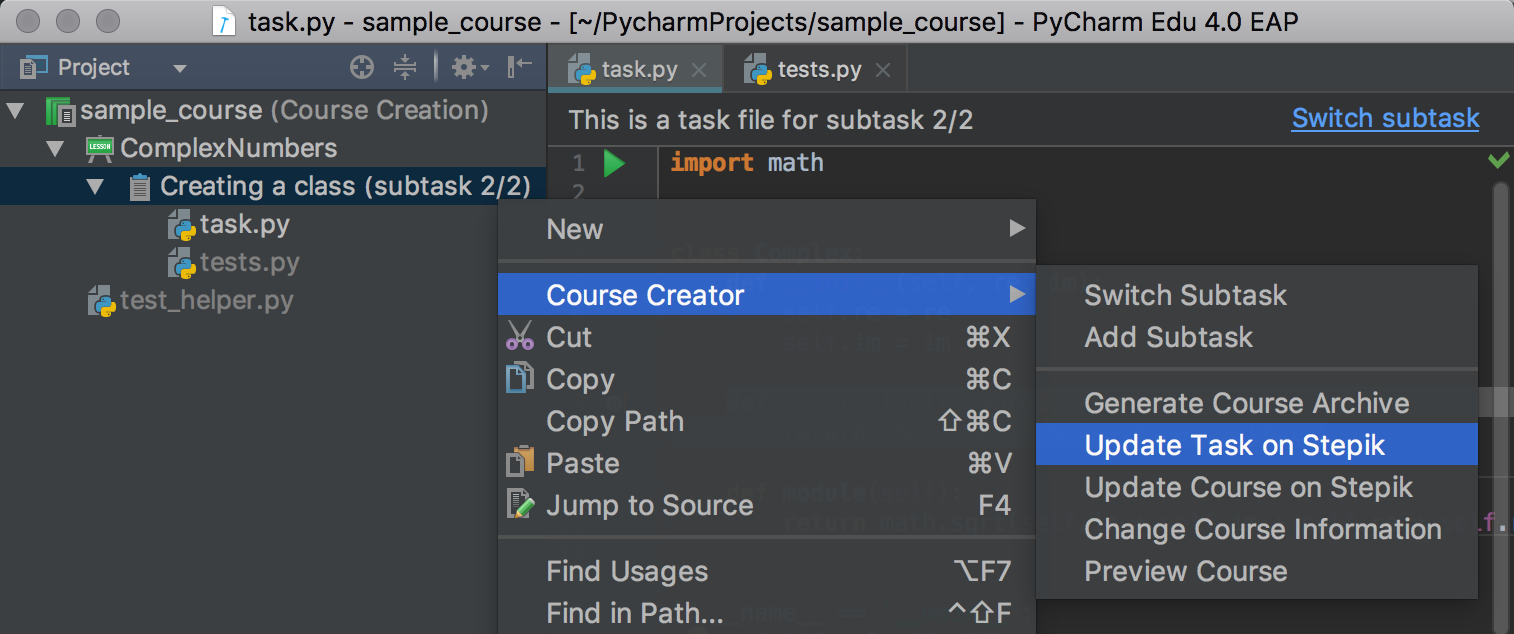Choose Course Creator in the context menu
Image resolution: width=1514 pixels, height=634 pixels.
pos(767,295)
